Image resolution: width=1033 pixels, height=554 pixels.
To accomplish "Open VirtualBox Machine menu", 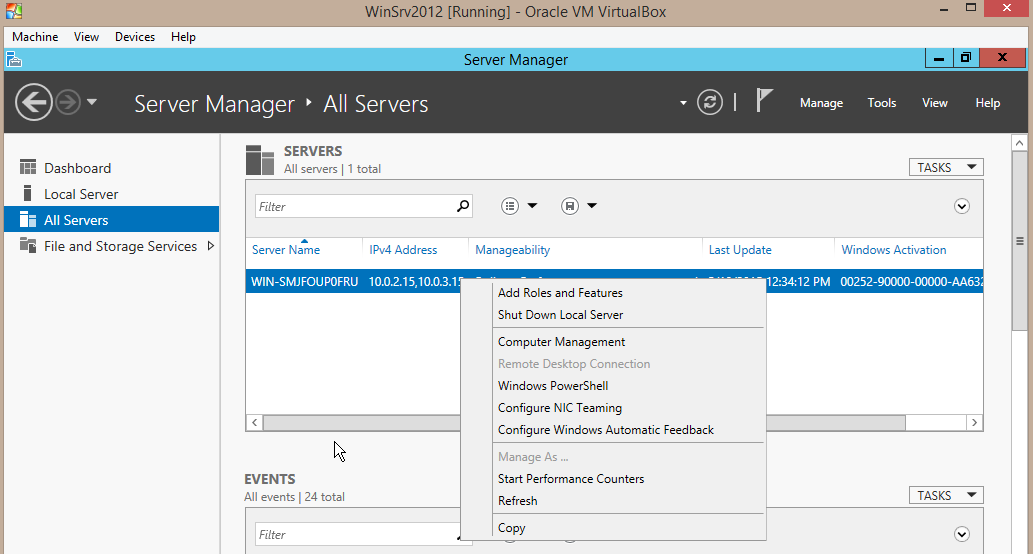I will (35, 37).
